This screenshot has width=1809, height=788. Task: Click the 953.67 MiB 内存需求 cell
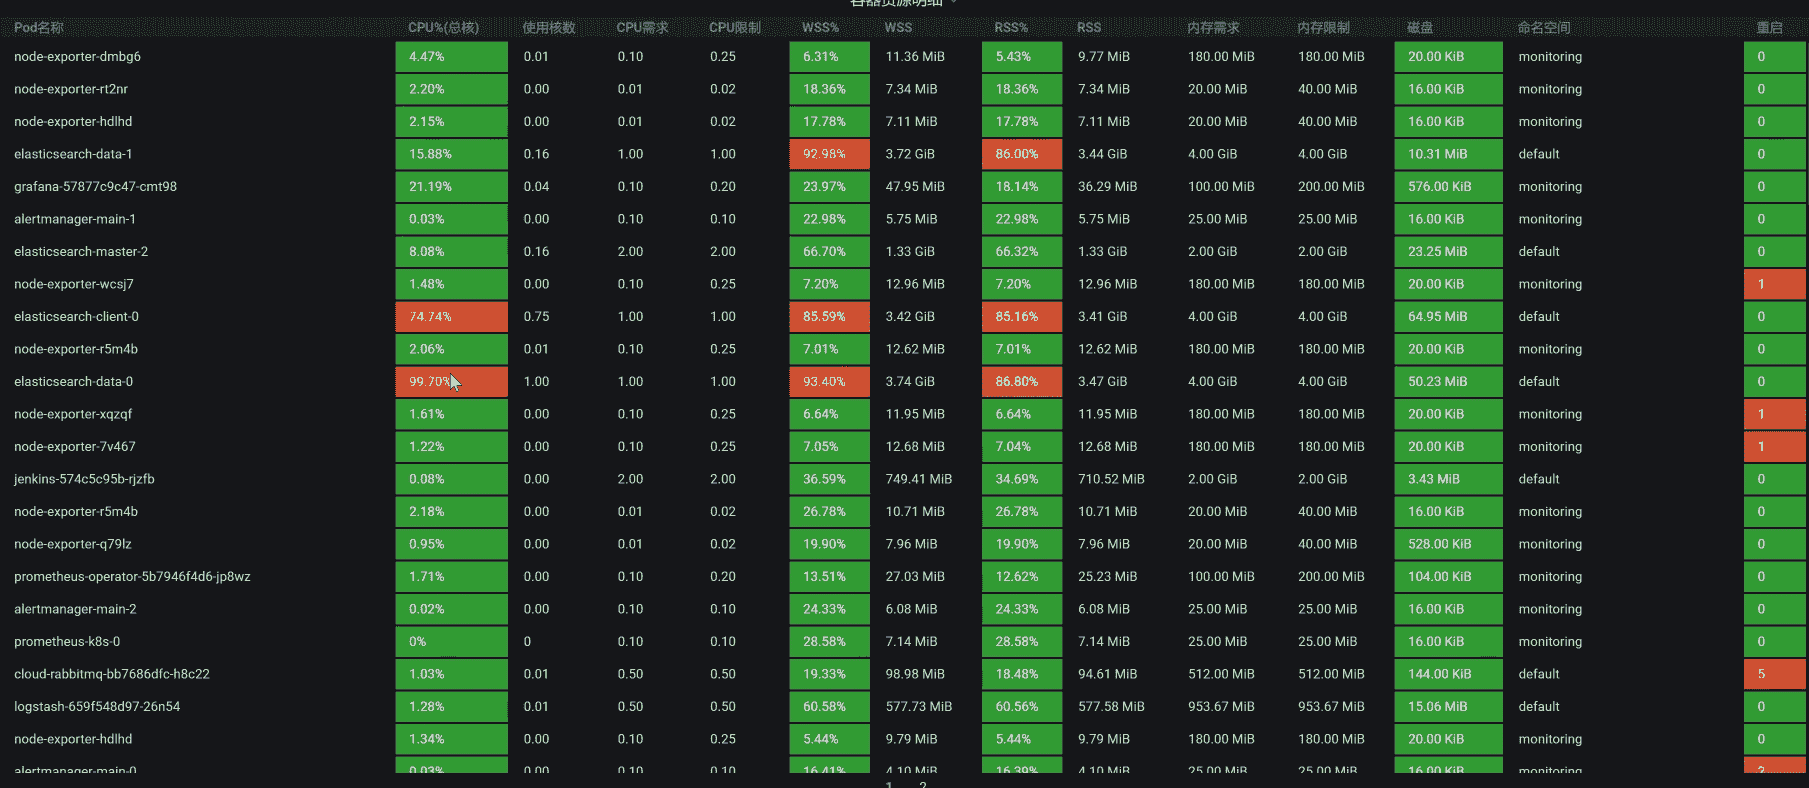click(x=1221, y=707)
